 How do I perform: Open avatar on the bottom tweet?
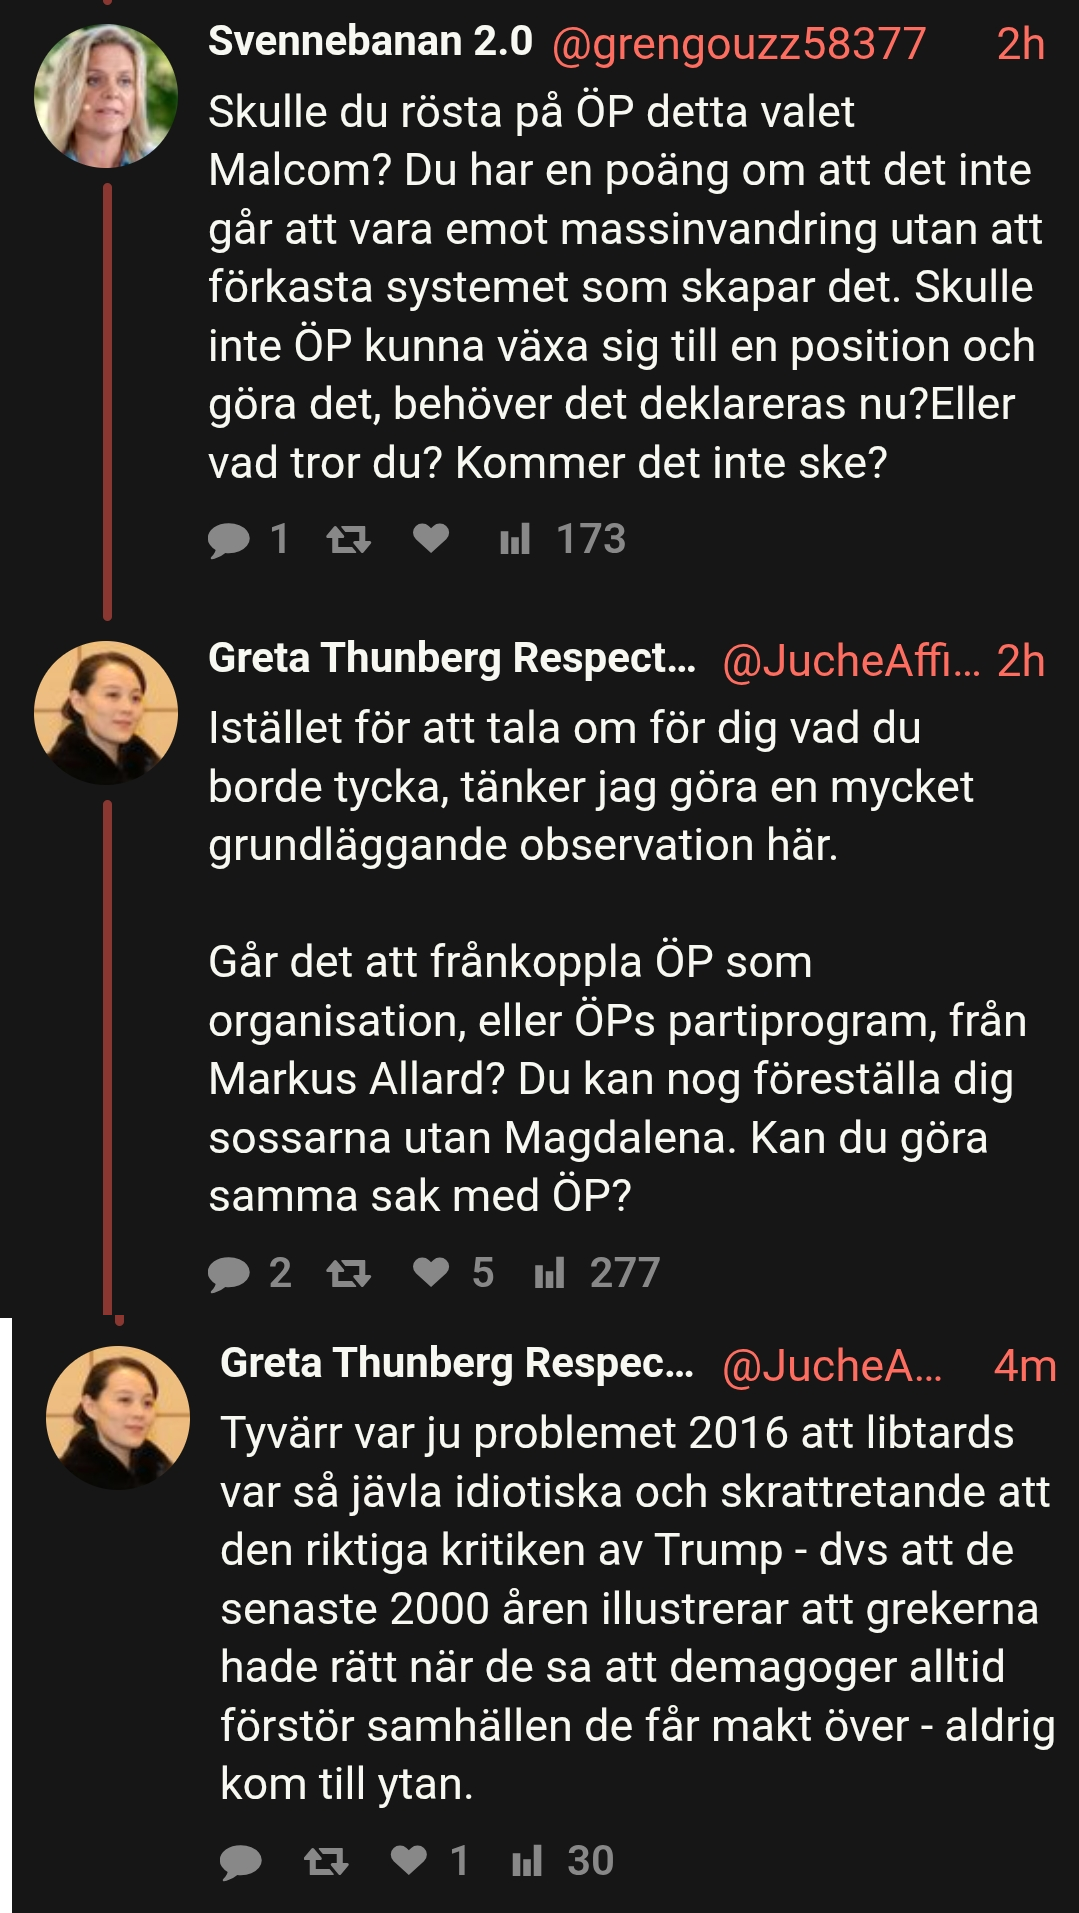pyautogui.click(x=118, y=1417)
